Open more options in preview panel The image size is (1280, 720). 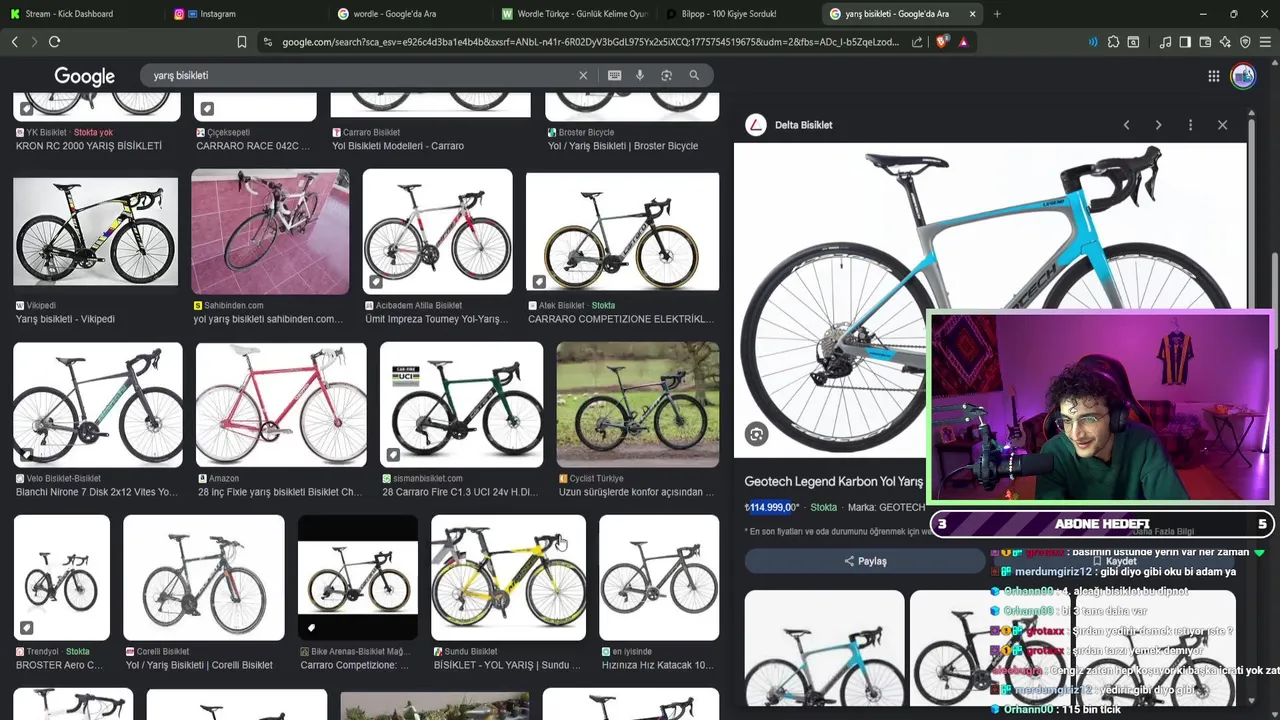tap(1190, 125)
